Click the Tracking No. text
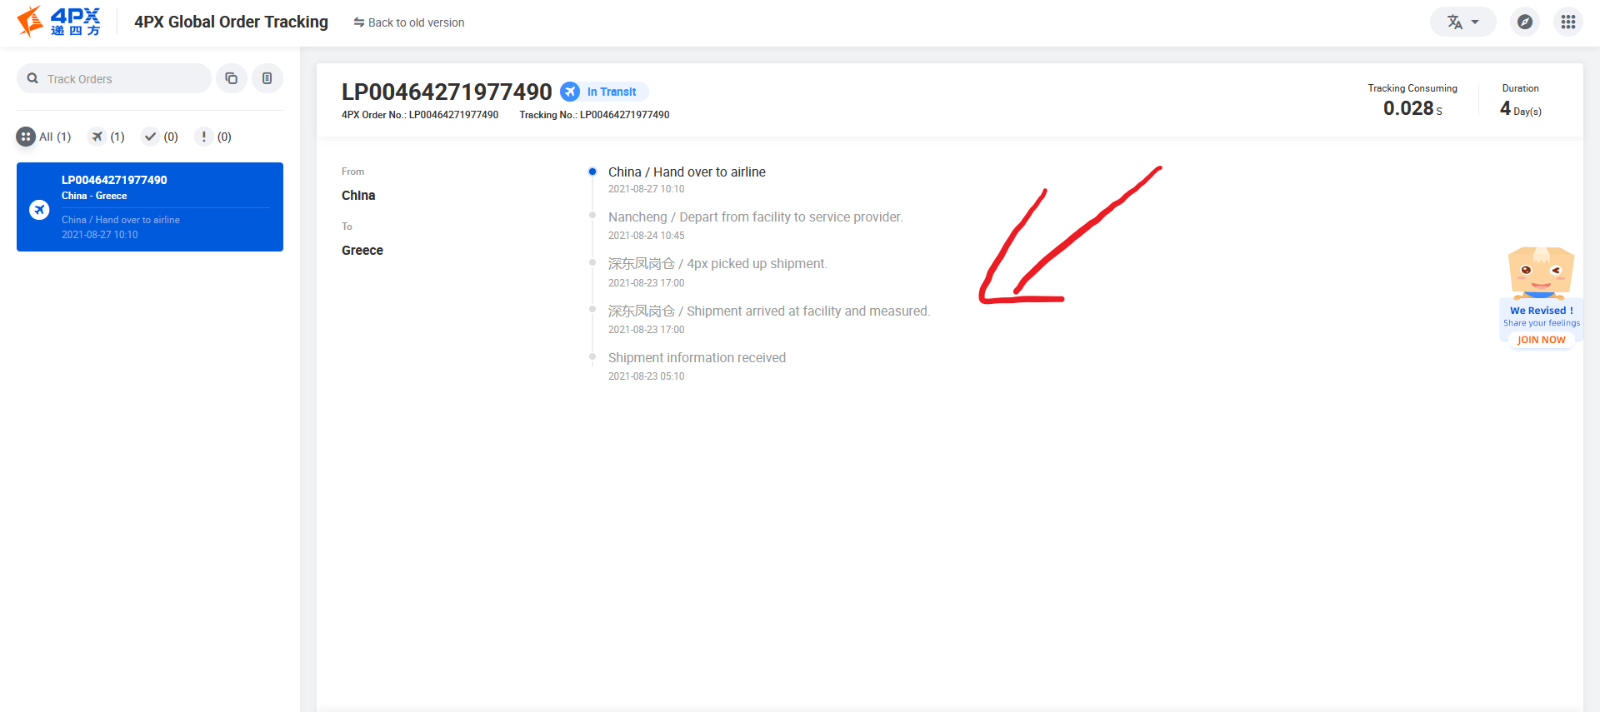This screenshot has height=712, width=1600. [594, 115]
